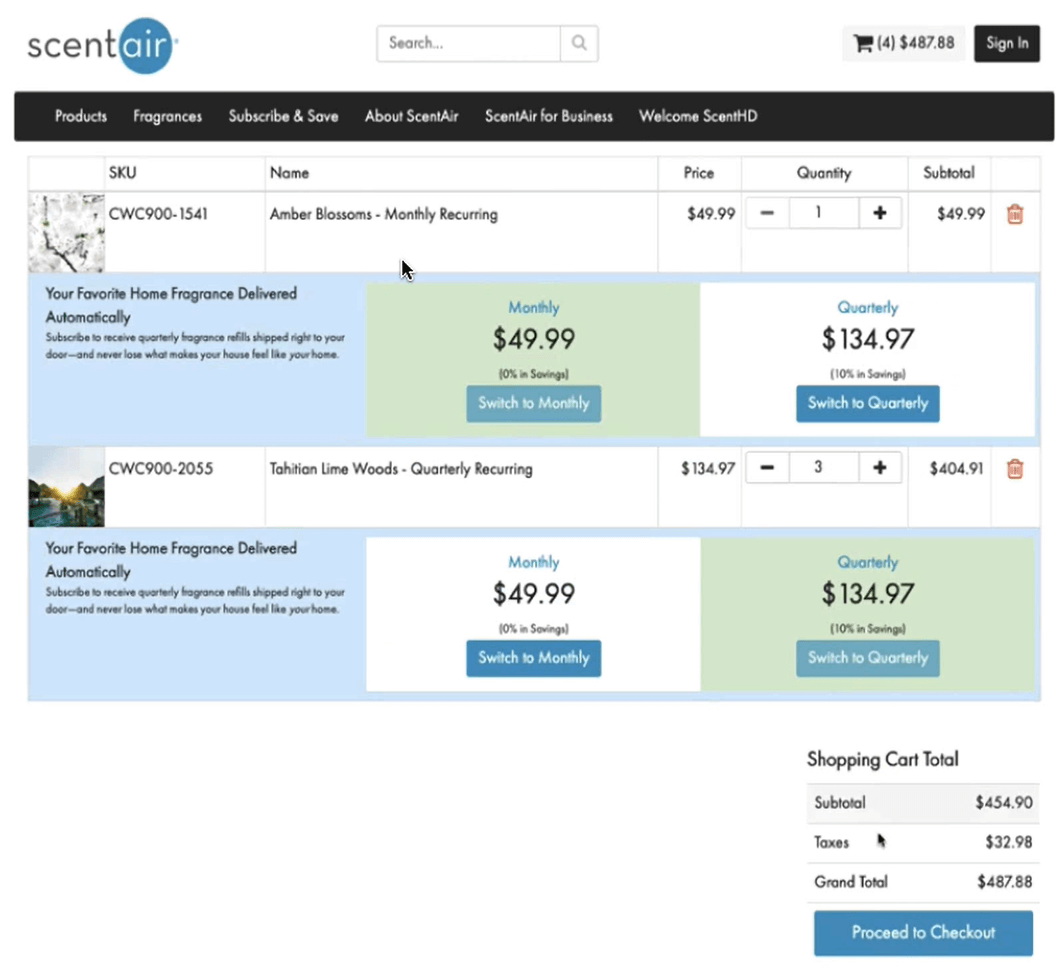Decrease Amber Blossoms quantity with minus

click(x=767, y=213)
